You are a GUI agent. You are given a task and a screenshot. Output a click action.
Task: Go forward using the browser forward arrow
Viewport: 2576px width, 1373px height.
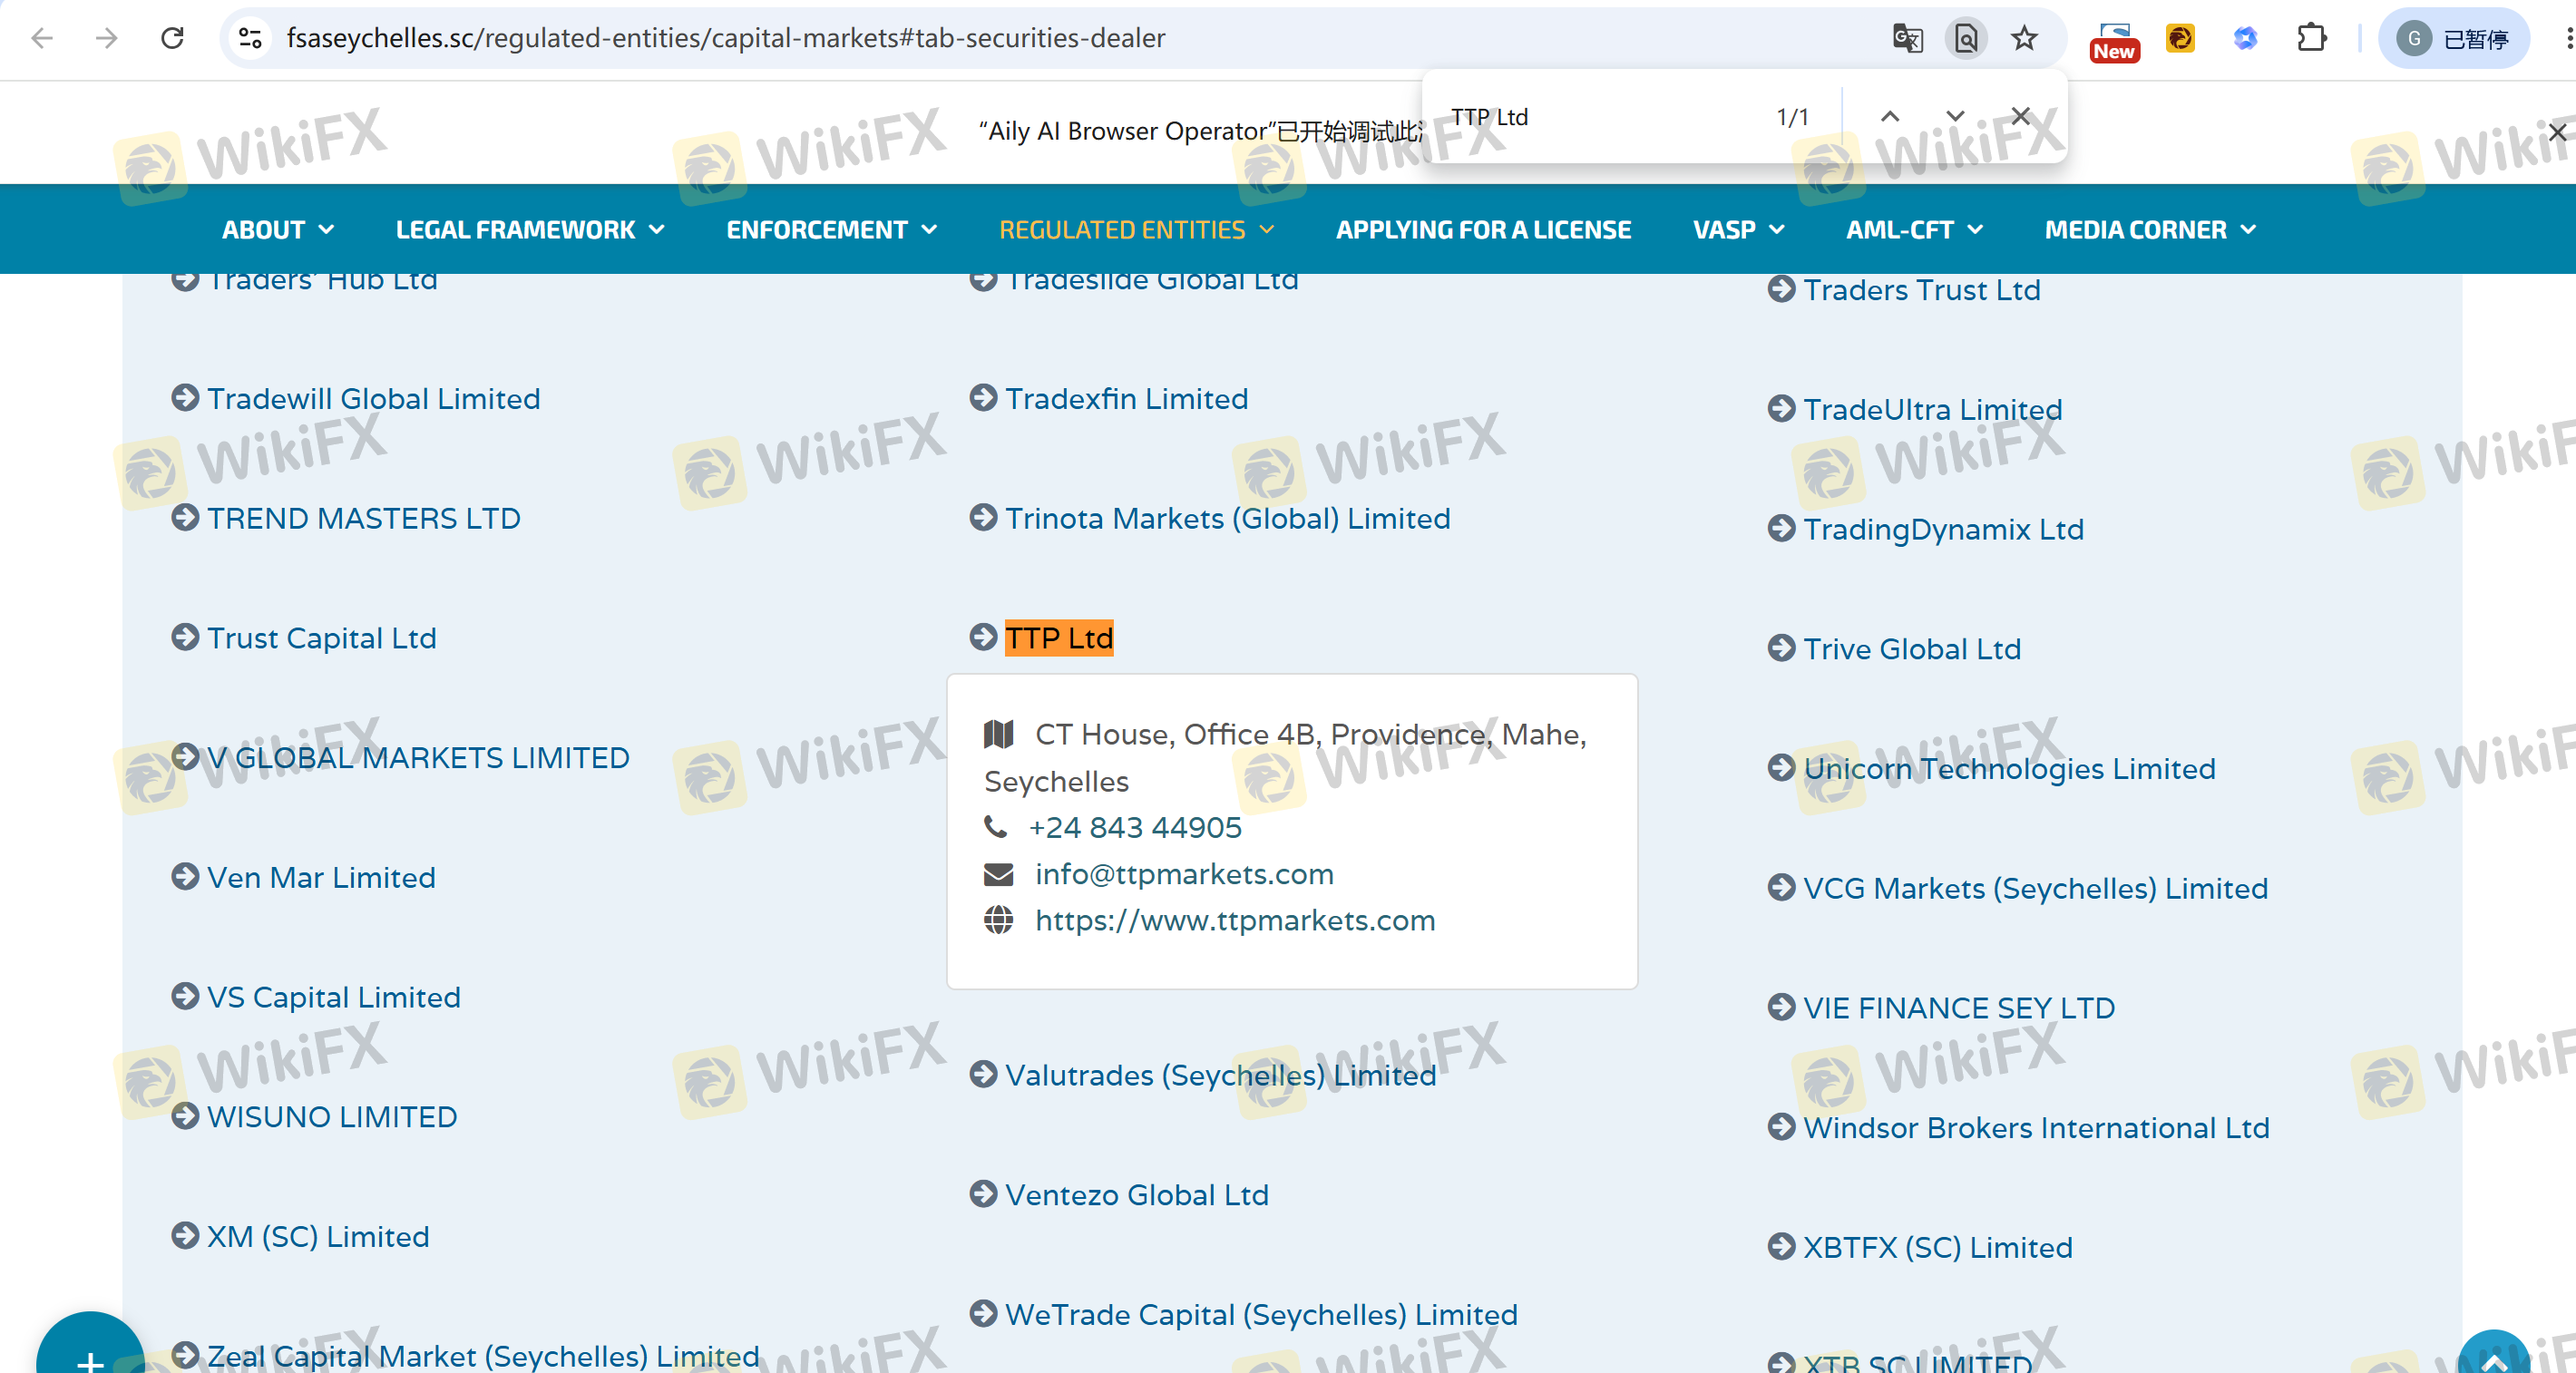point(106,38)
